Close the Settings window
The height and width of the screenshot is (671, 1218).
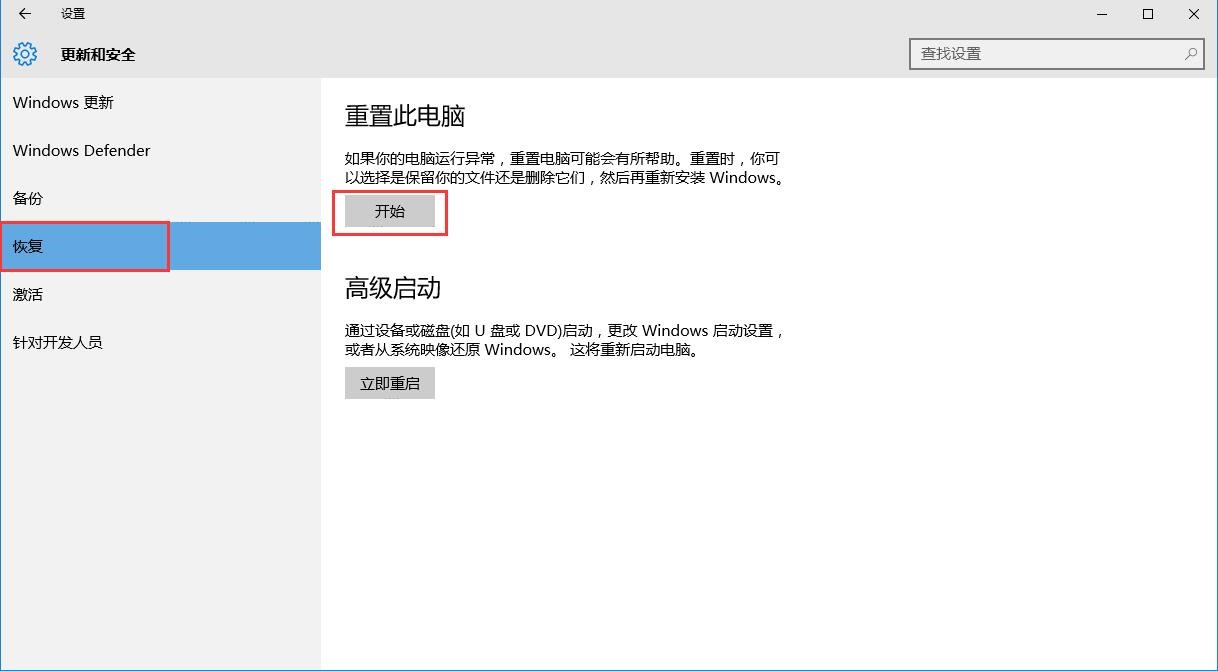click(1195, 14)
